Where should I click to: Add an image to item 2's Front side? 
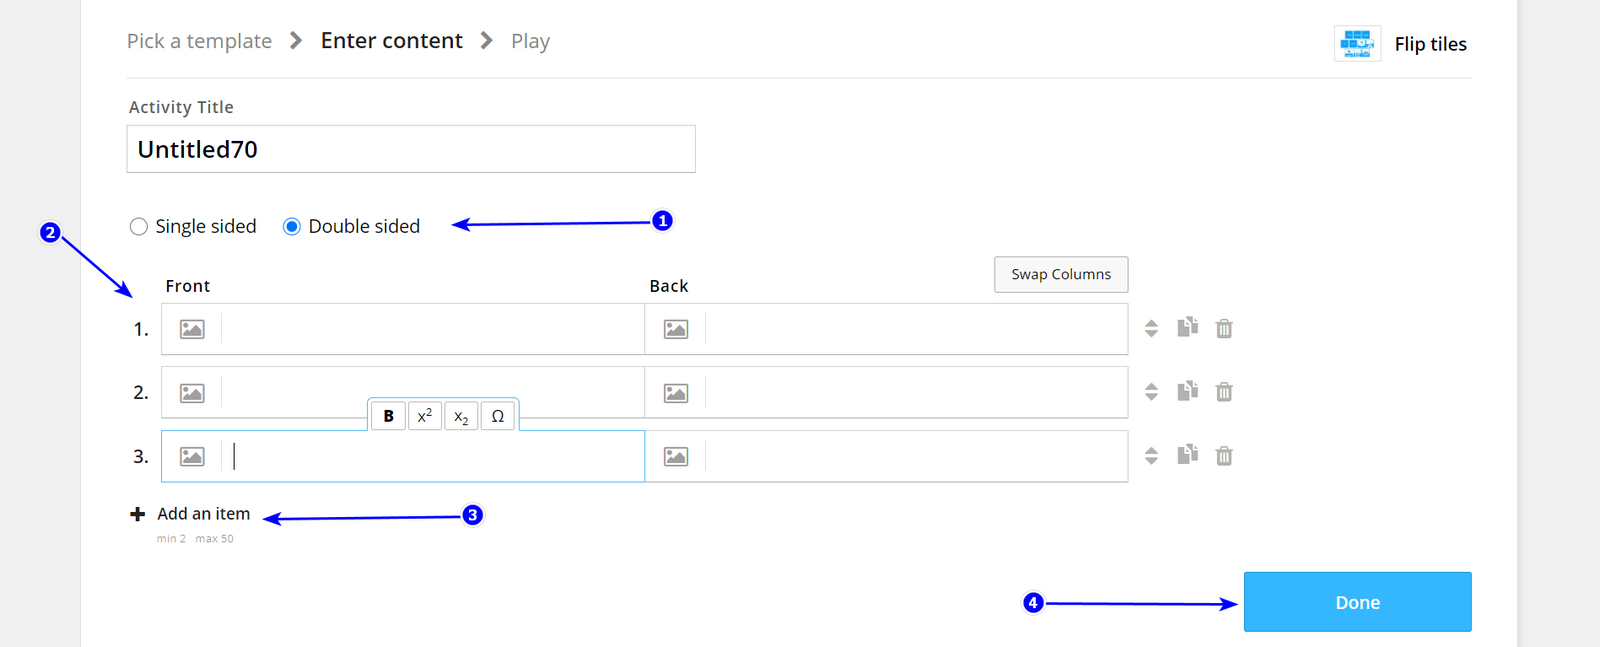(x=191, y=392)
